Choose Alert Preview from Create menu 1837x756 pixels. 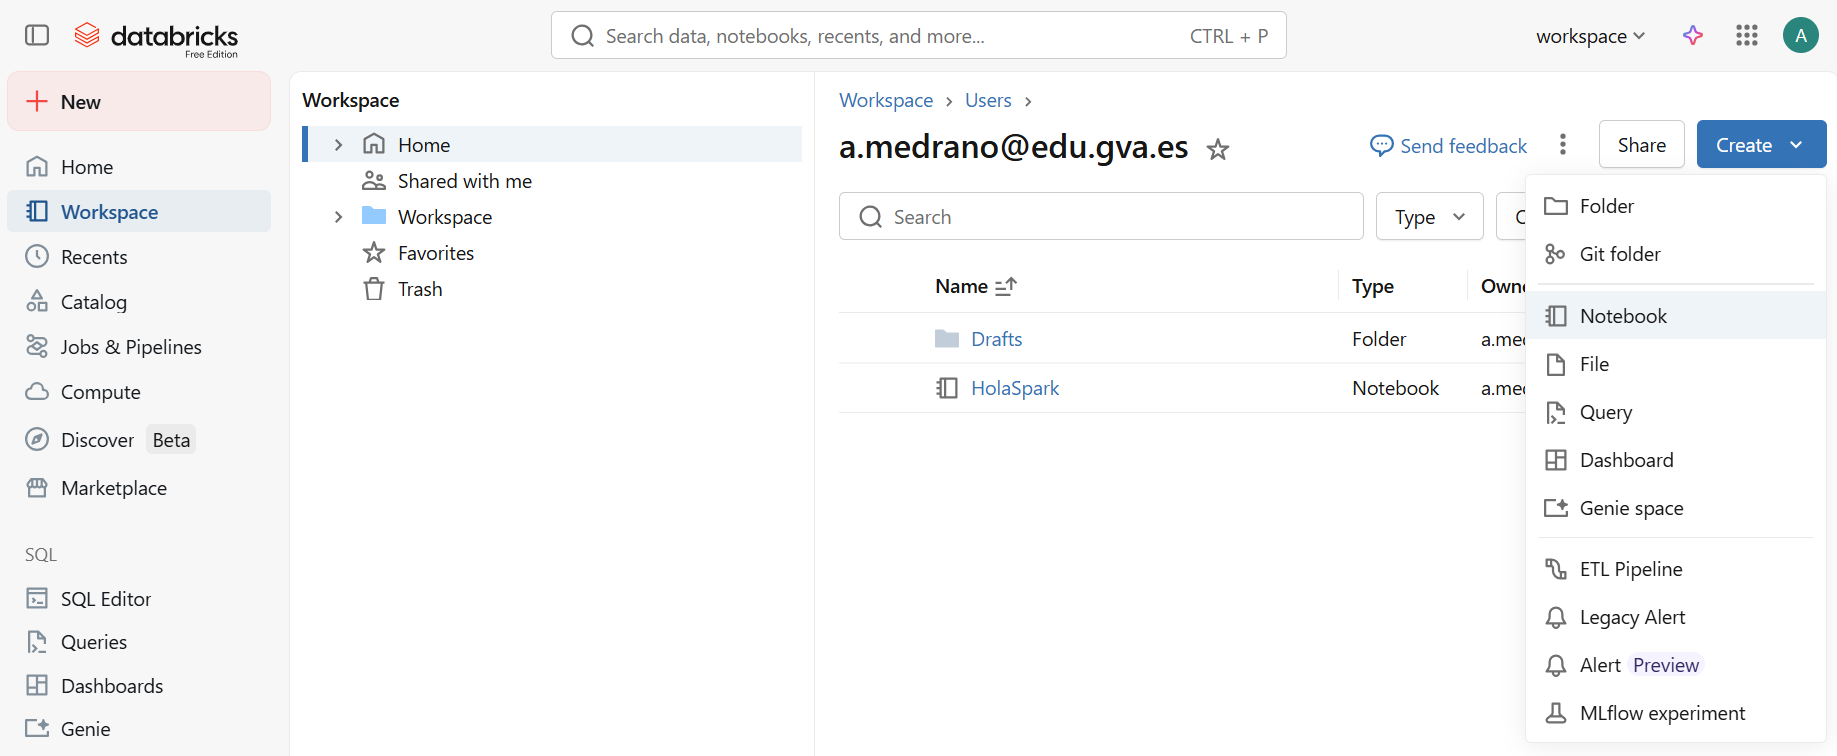1676,665
